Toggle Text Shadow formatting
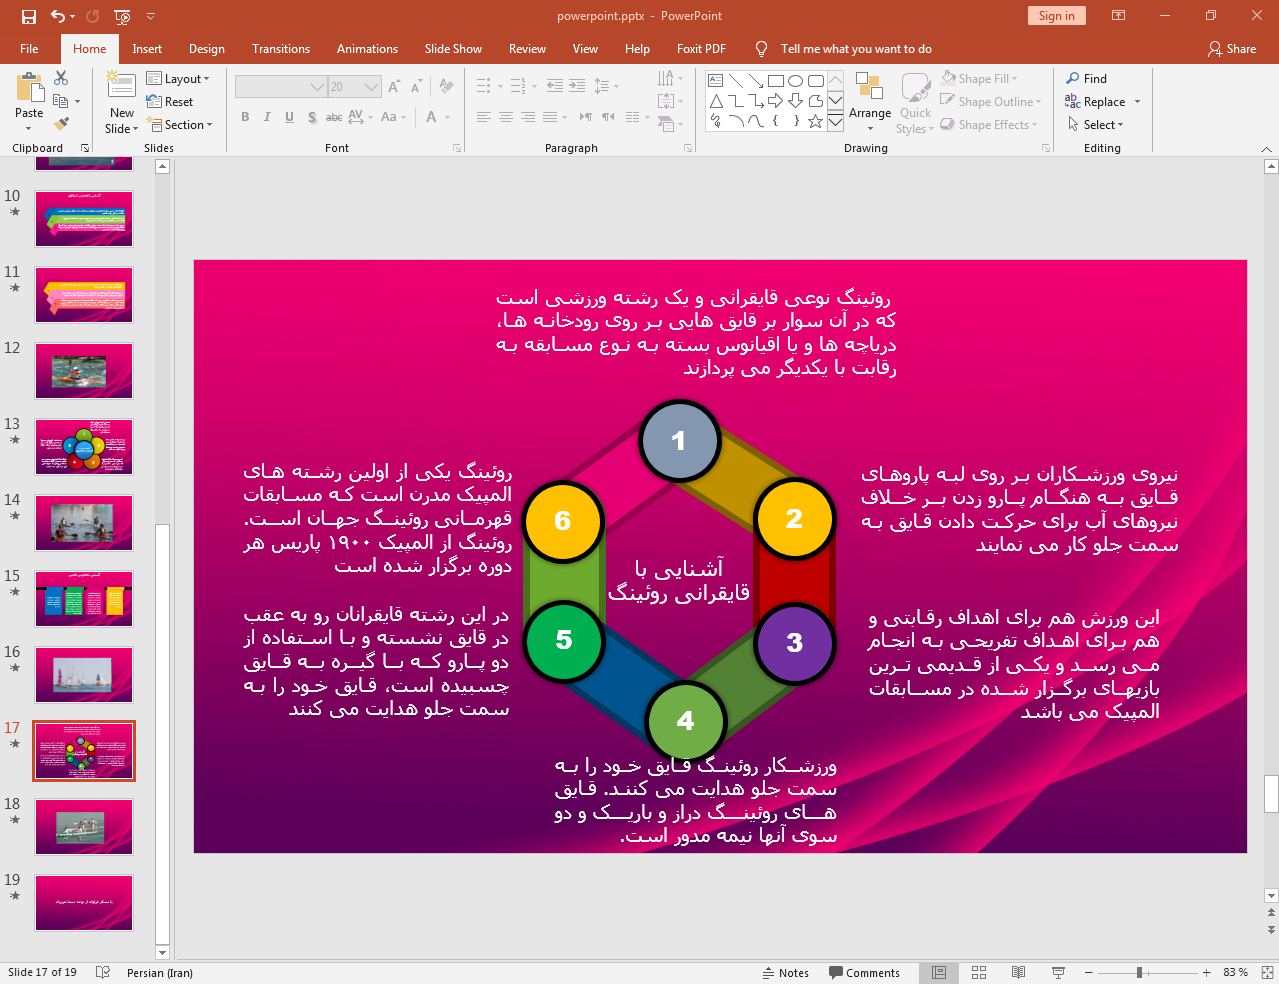Image resolution: width=1279 pixels, height=984 pixels. [x=312, y=117]
